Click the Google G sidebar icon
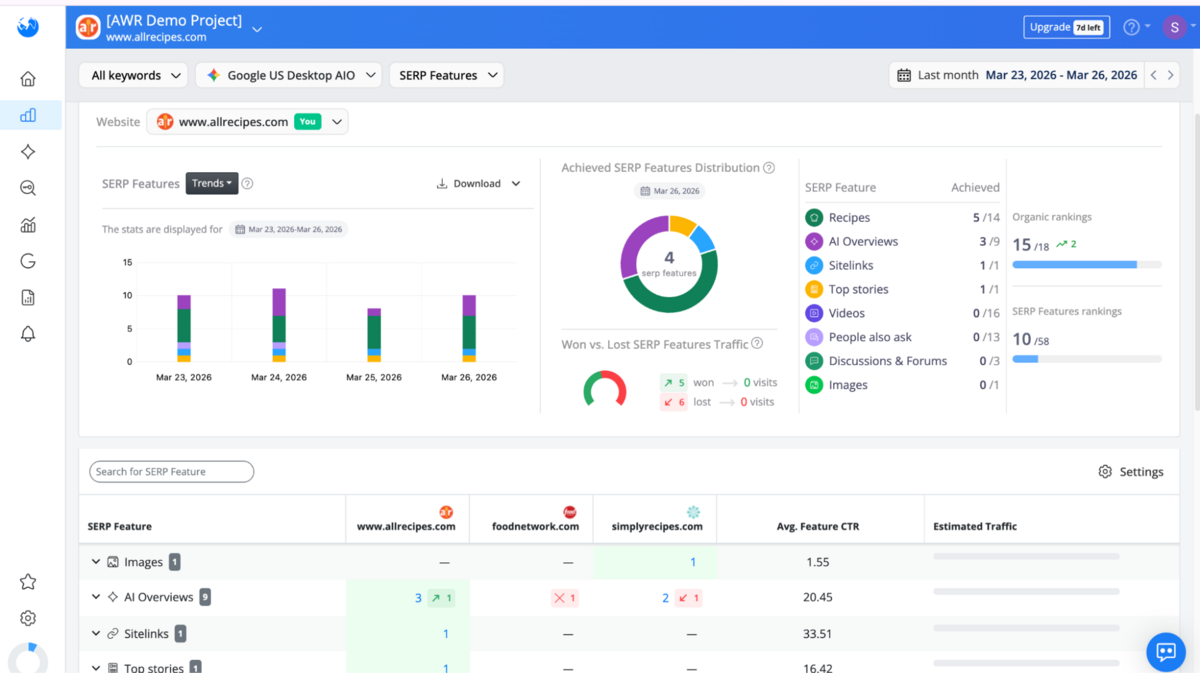The image size is (1200, 673). click(28, 261)
